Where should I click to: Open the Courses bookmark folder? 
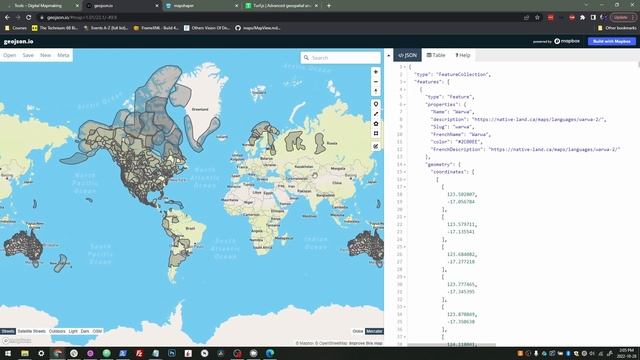(16, 28)
